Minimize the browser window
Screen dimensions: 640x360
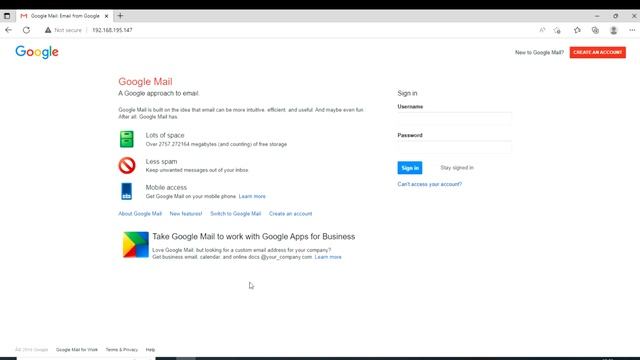597,16
